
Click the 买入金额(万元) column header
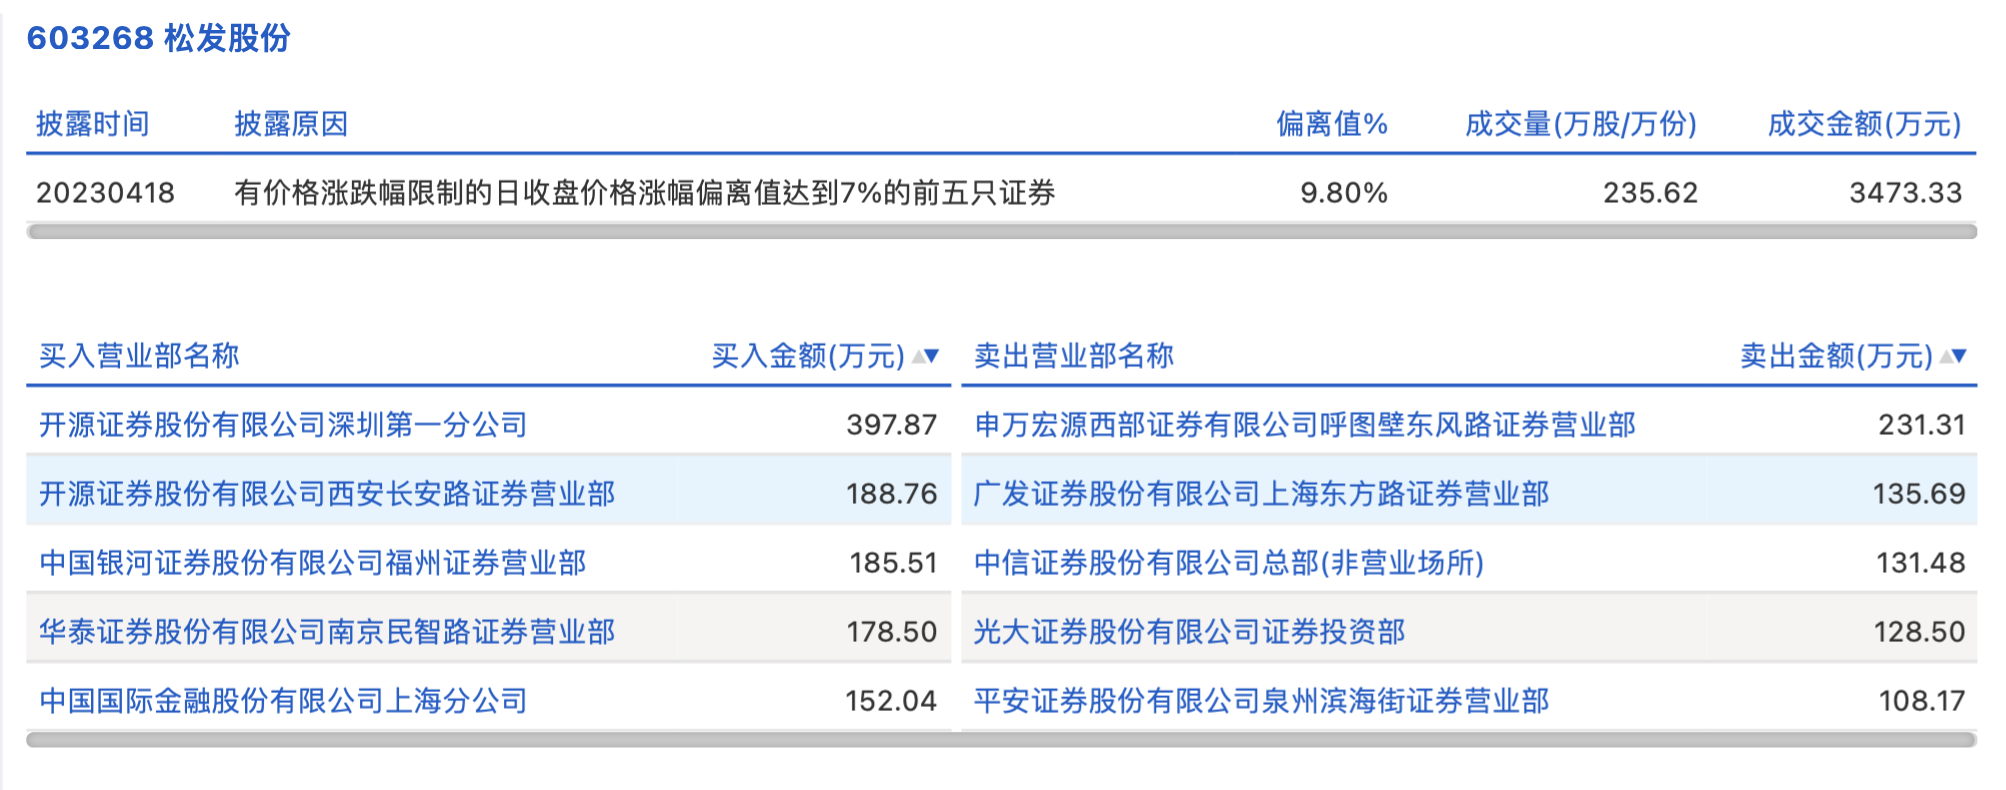pyautogui.click(x=807, y=356)
